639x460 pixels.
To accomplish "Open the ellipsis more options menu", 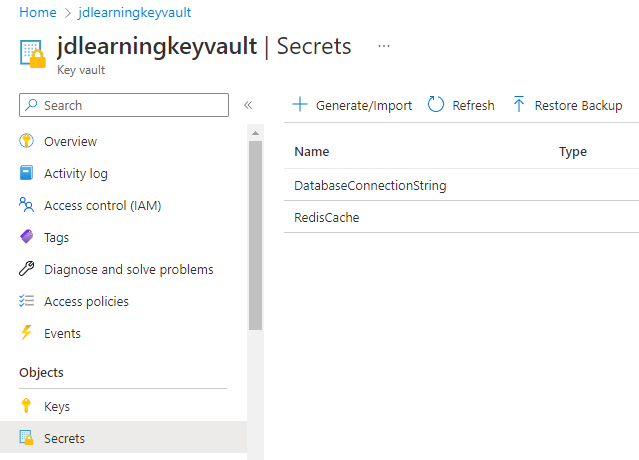I will [x=384, y=46].
